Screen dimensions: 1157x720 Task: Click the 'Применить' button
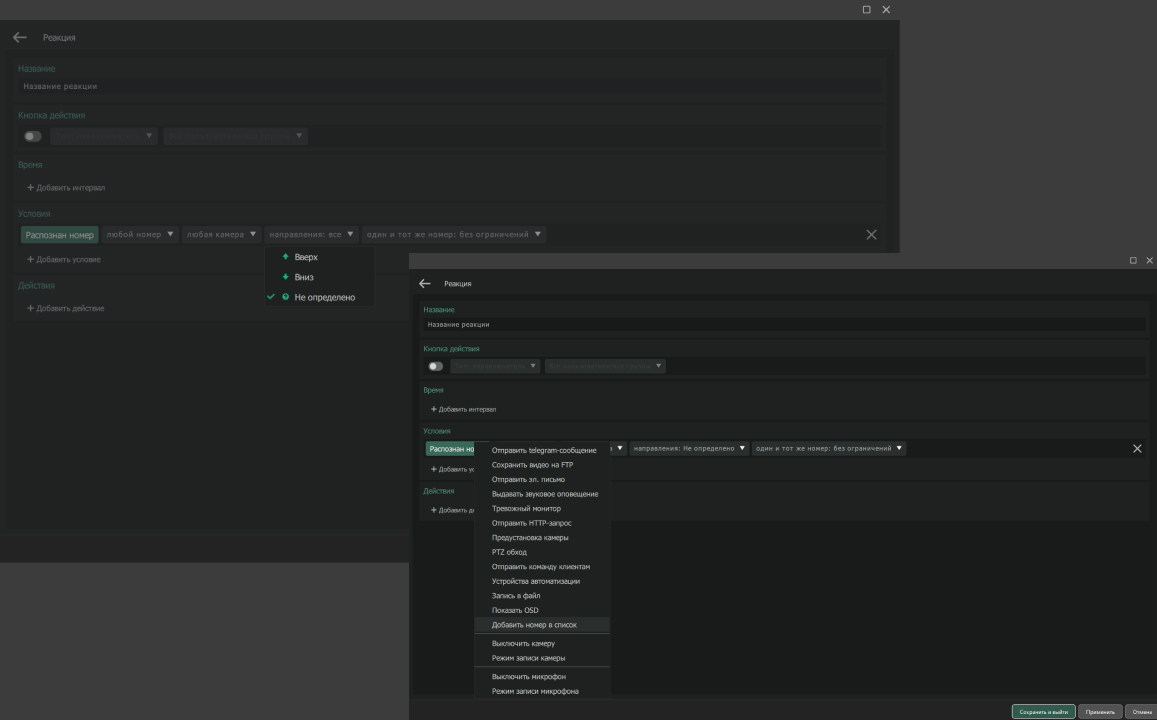click(1100, 711)
